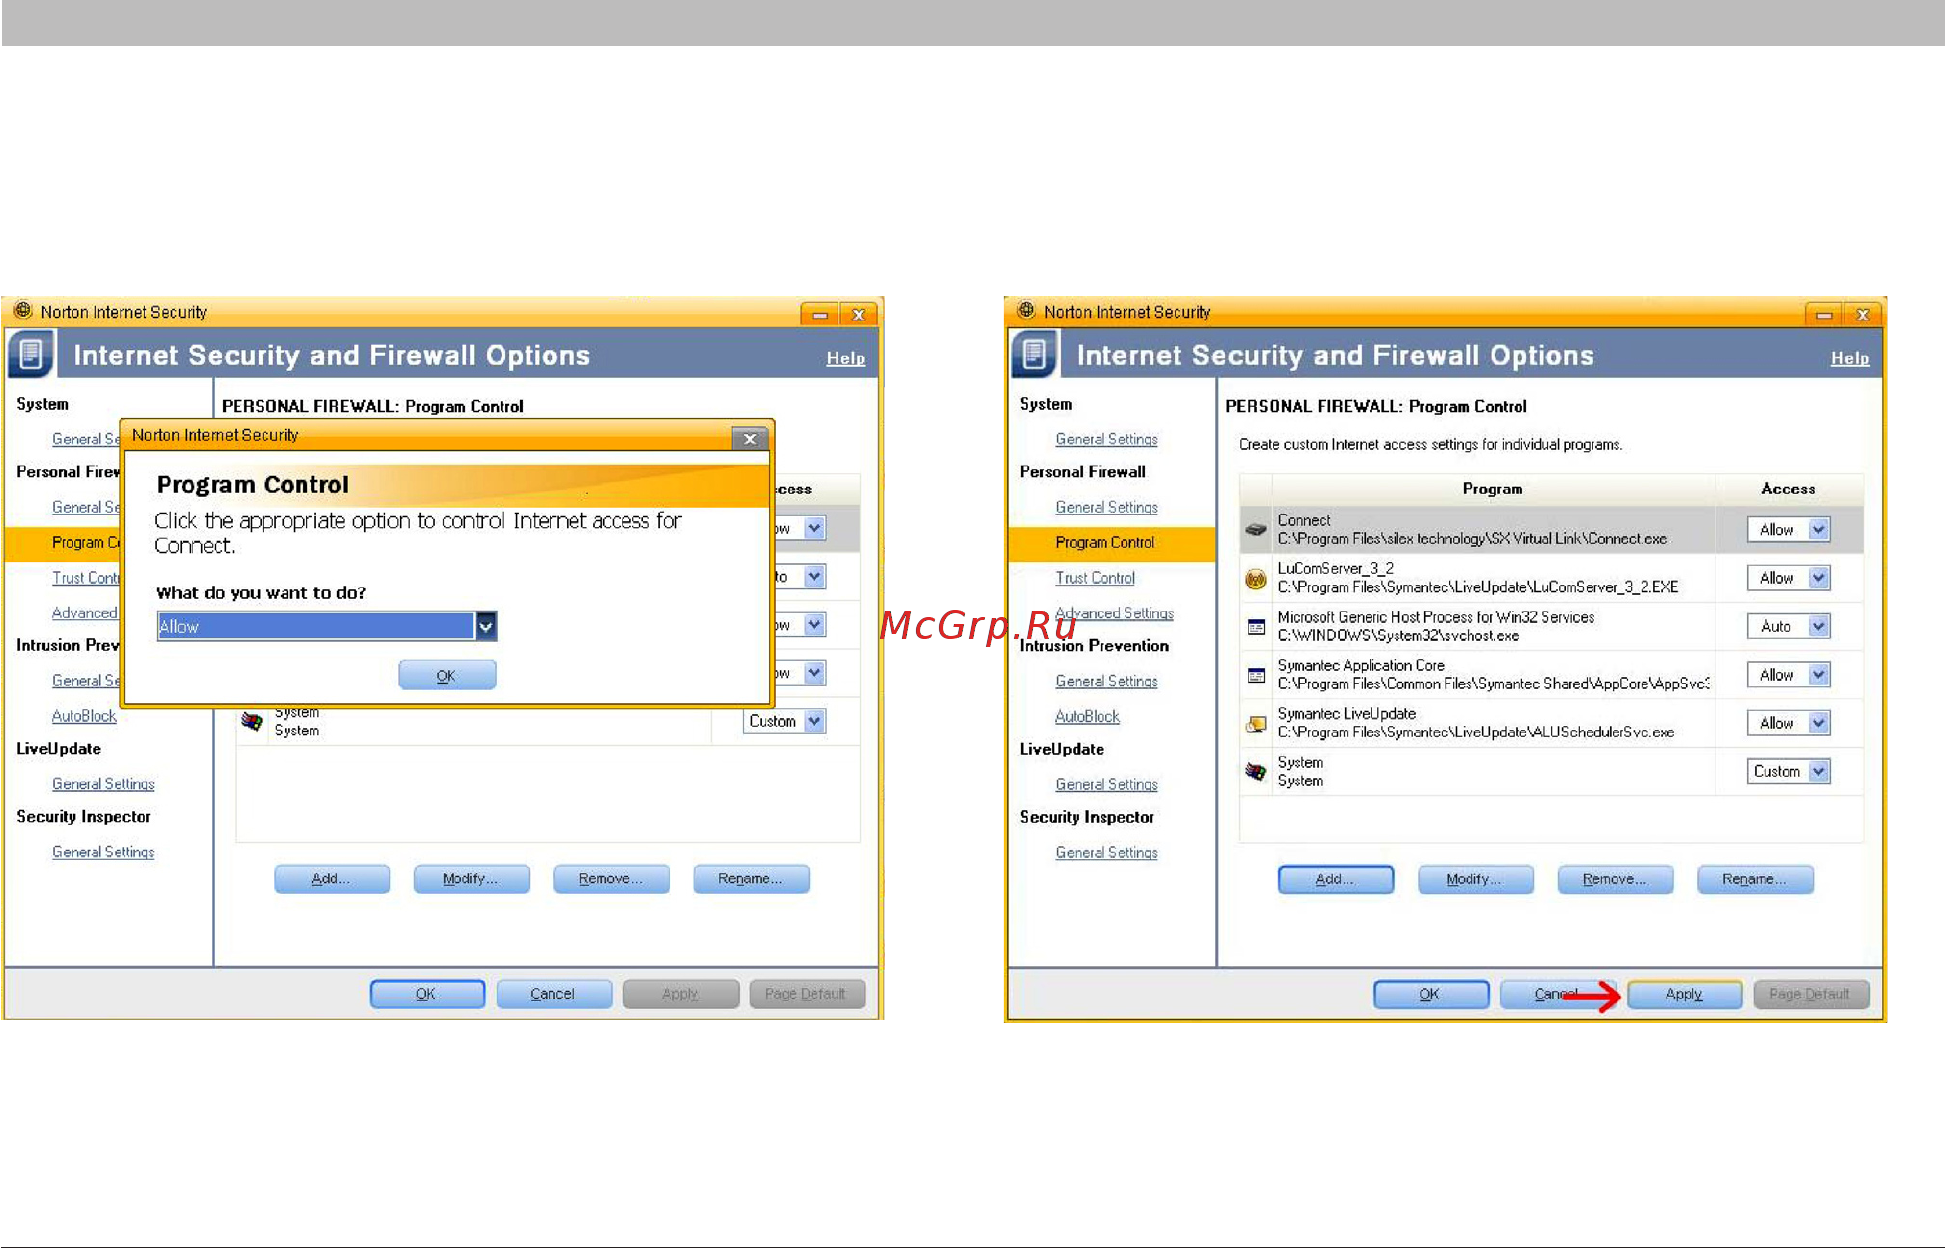This screenshot has width=1945, height=1248.
Task: Click the System row icon in the right window
Action: [1256, 772]
